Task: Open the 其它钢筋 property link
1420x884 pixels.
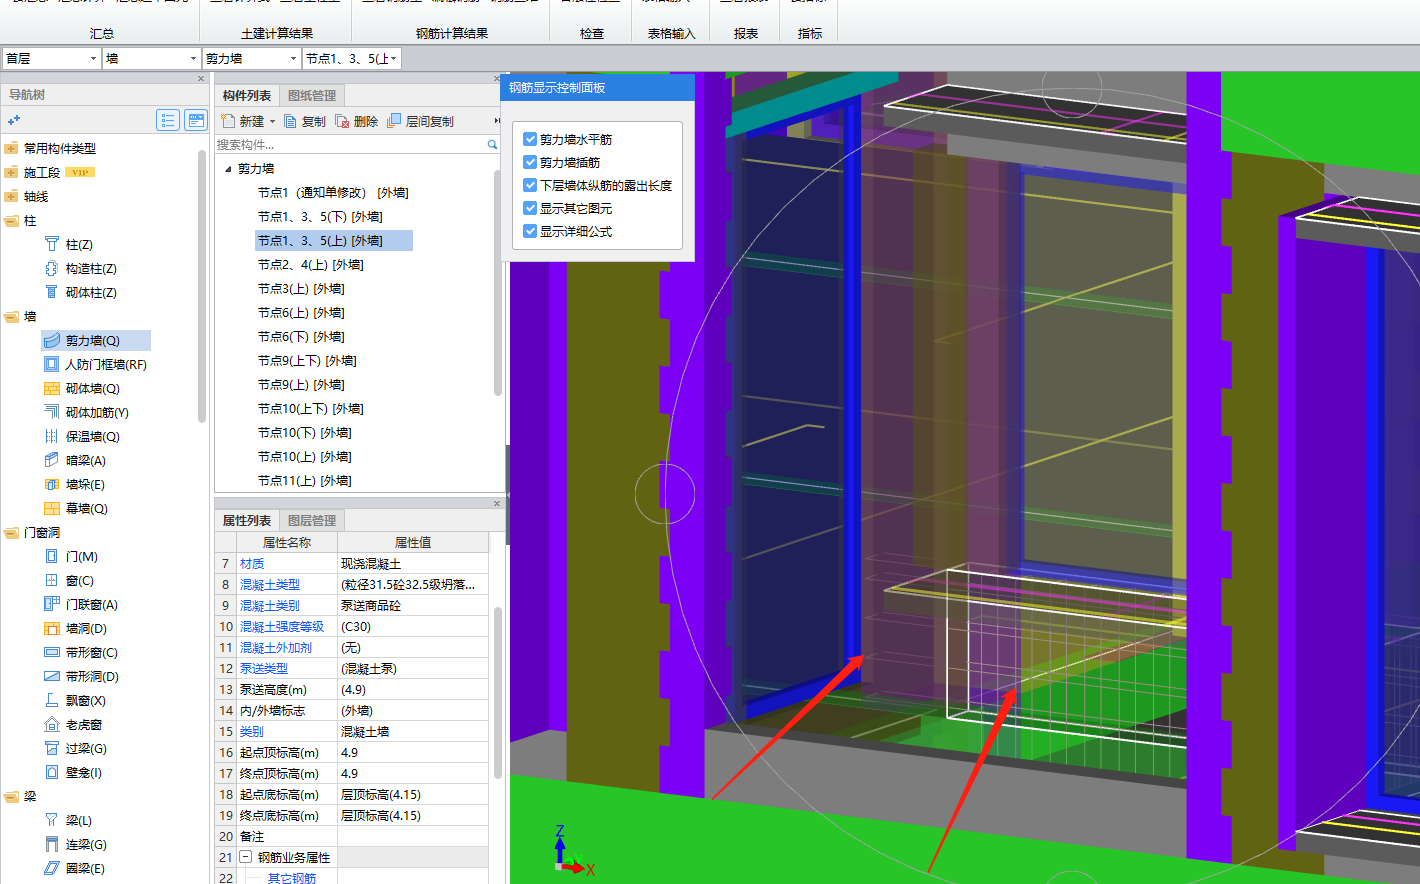Action: pyautogui.click(x=292, y=878)
